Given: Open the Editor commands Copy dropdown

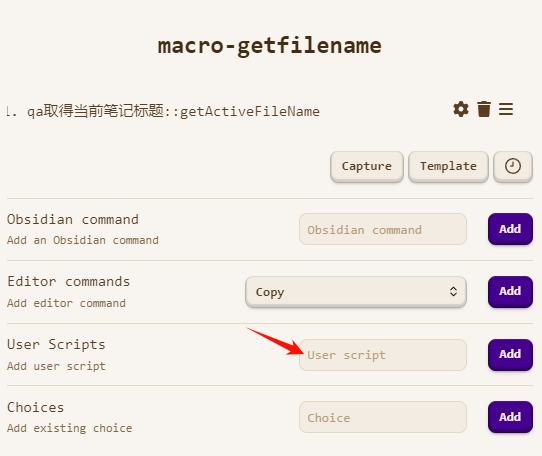Looking at the screenshot, I should [356, 292].
